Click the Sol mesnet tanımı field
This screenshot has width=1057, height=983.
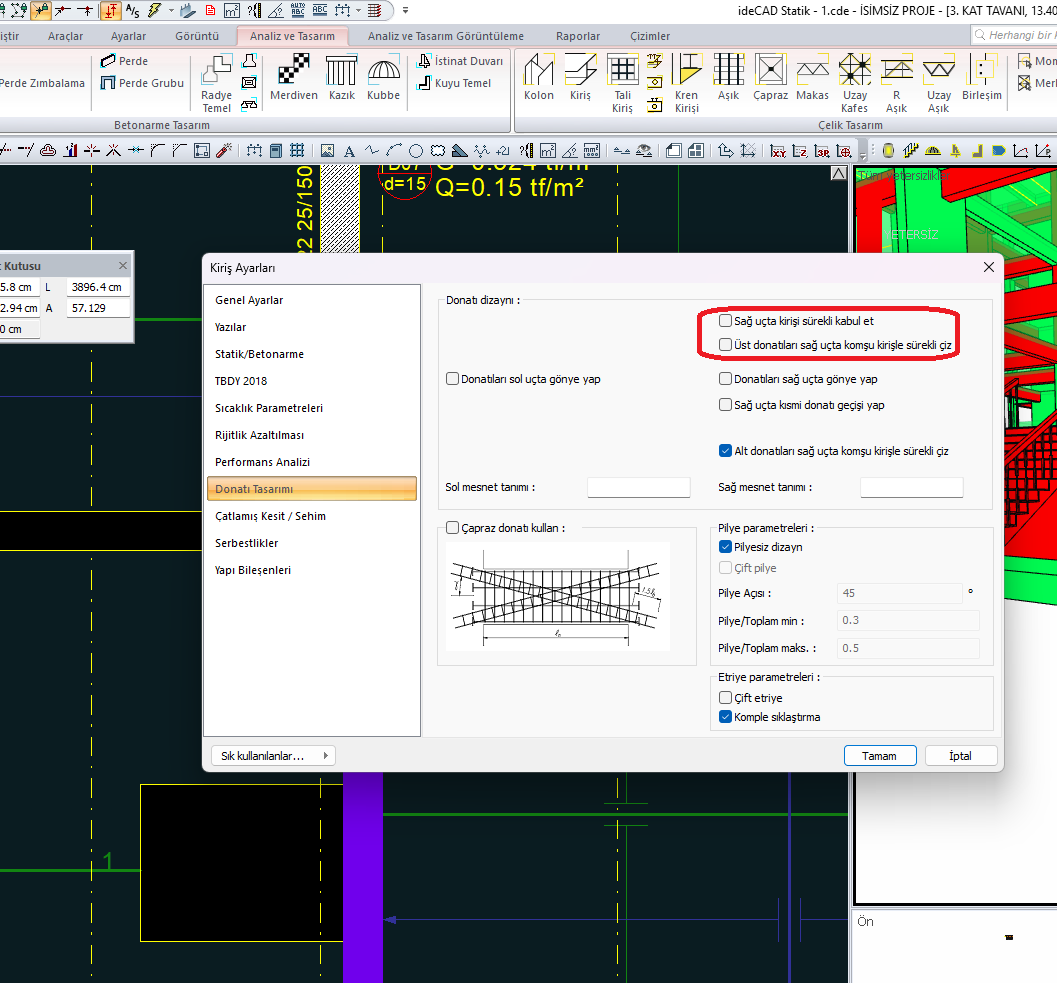638,487
